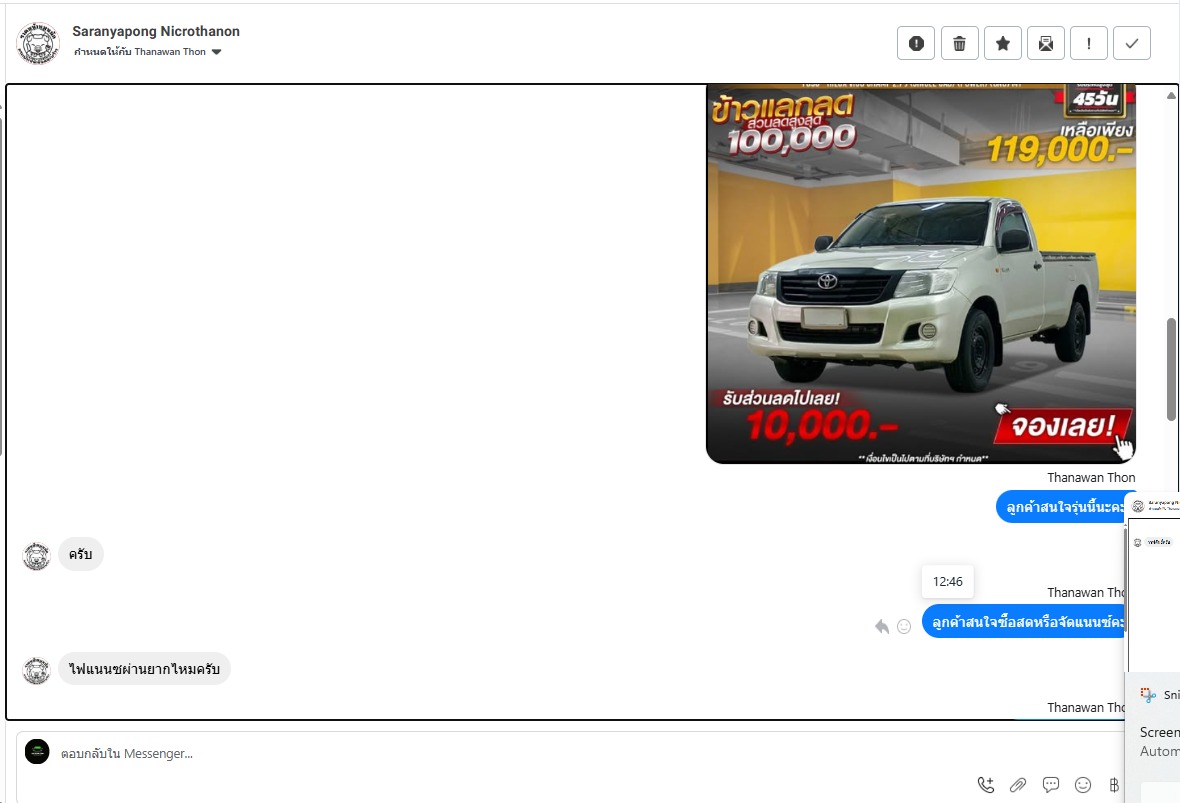This screenshot has height=803, width=1180.
Task: Click in the Messenger reply input field
Action: pos(500,753)
